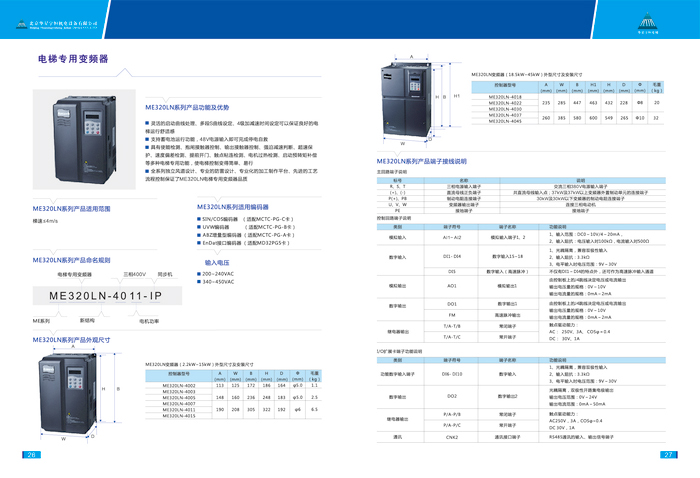Click terminal row 'R、S、T'
This screenshot has height=478, width=700.
521,186
